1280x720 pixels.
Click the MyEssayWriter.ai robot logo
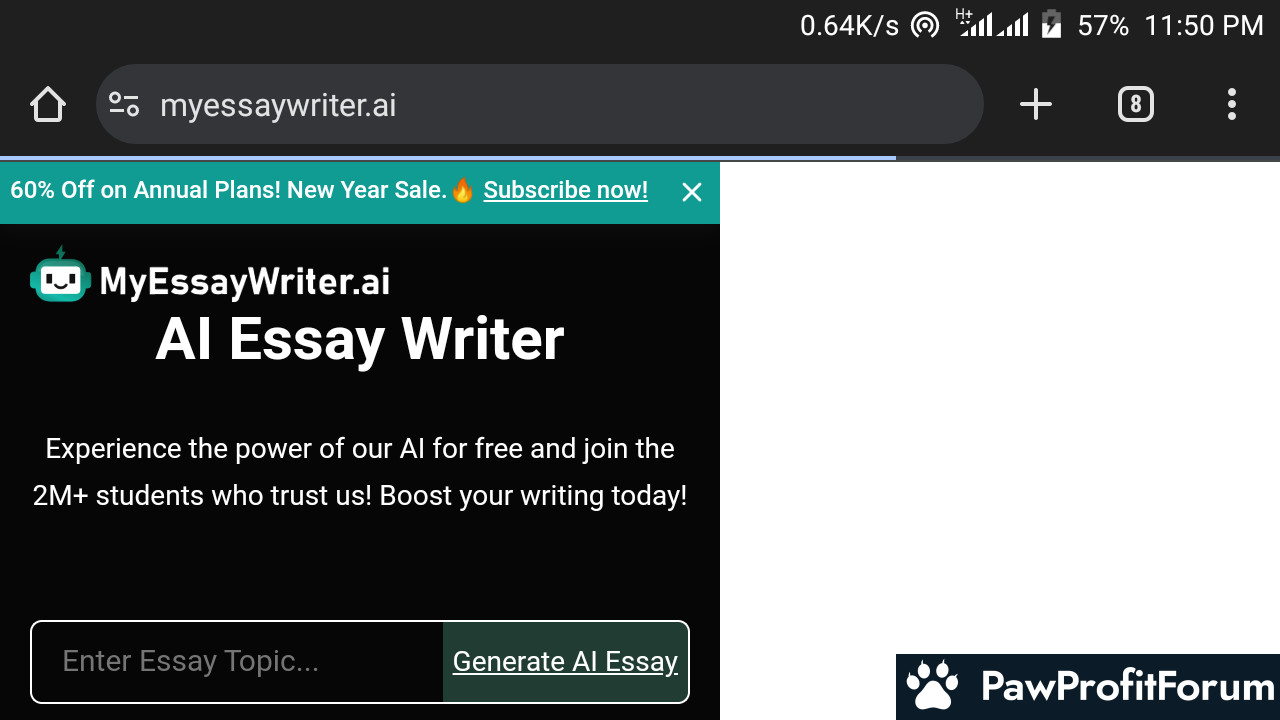click(60, 275)
